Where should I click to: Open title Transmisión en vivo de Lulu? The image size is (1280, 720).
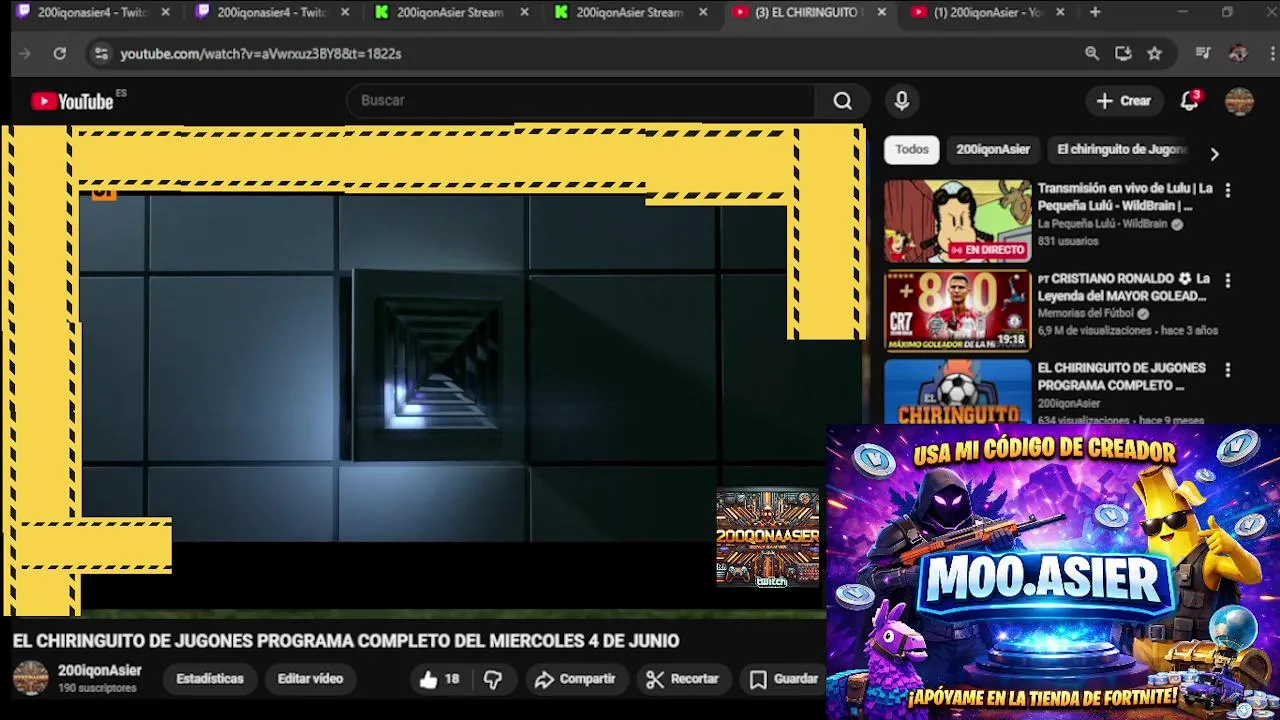(x=1125, y=197)
